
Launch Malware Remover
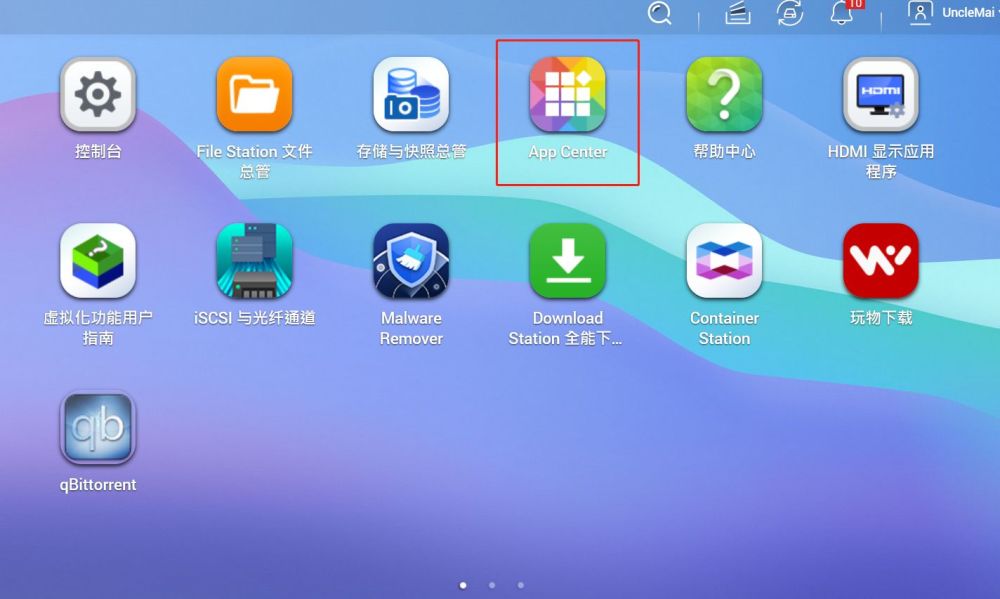411,261
